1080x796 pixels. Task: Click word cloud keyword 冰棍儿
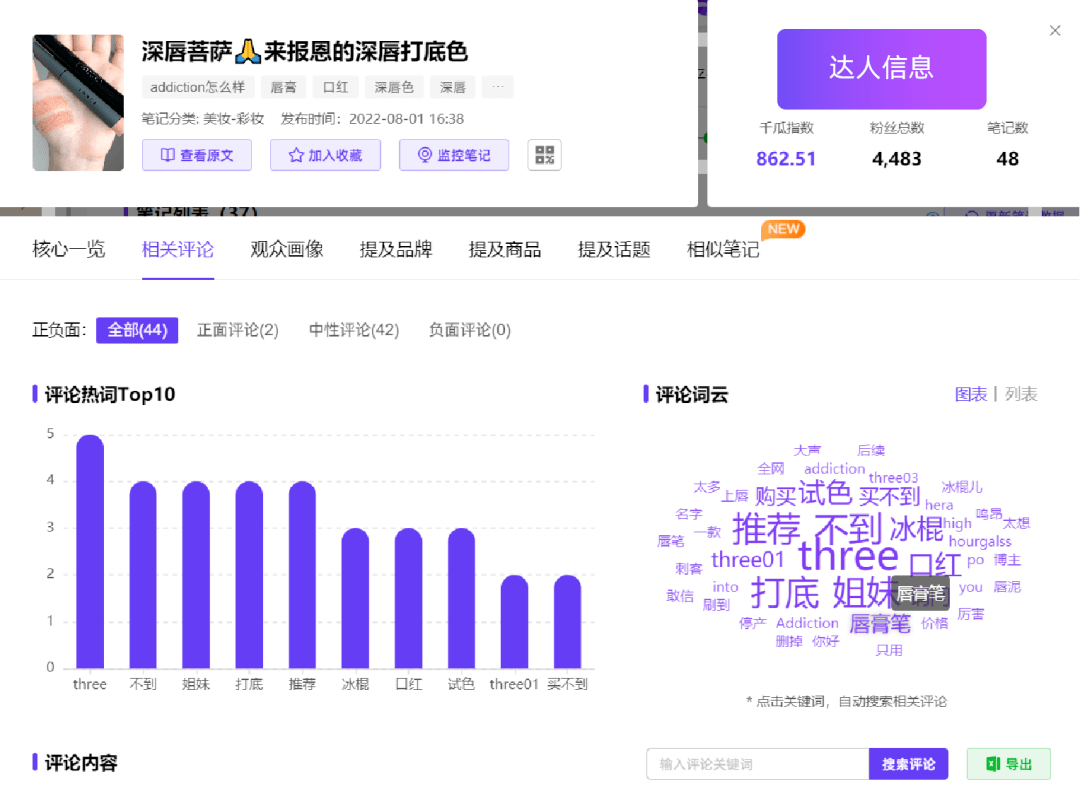click(962, 488)
